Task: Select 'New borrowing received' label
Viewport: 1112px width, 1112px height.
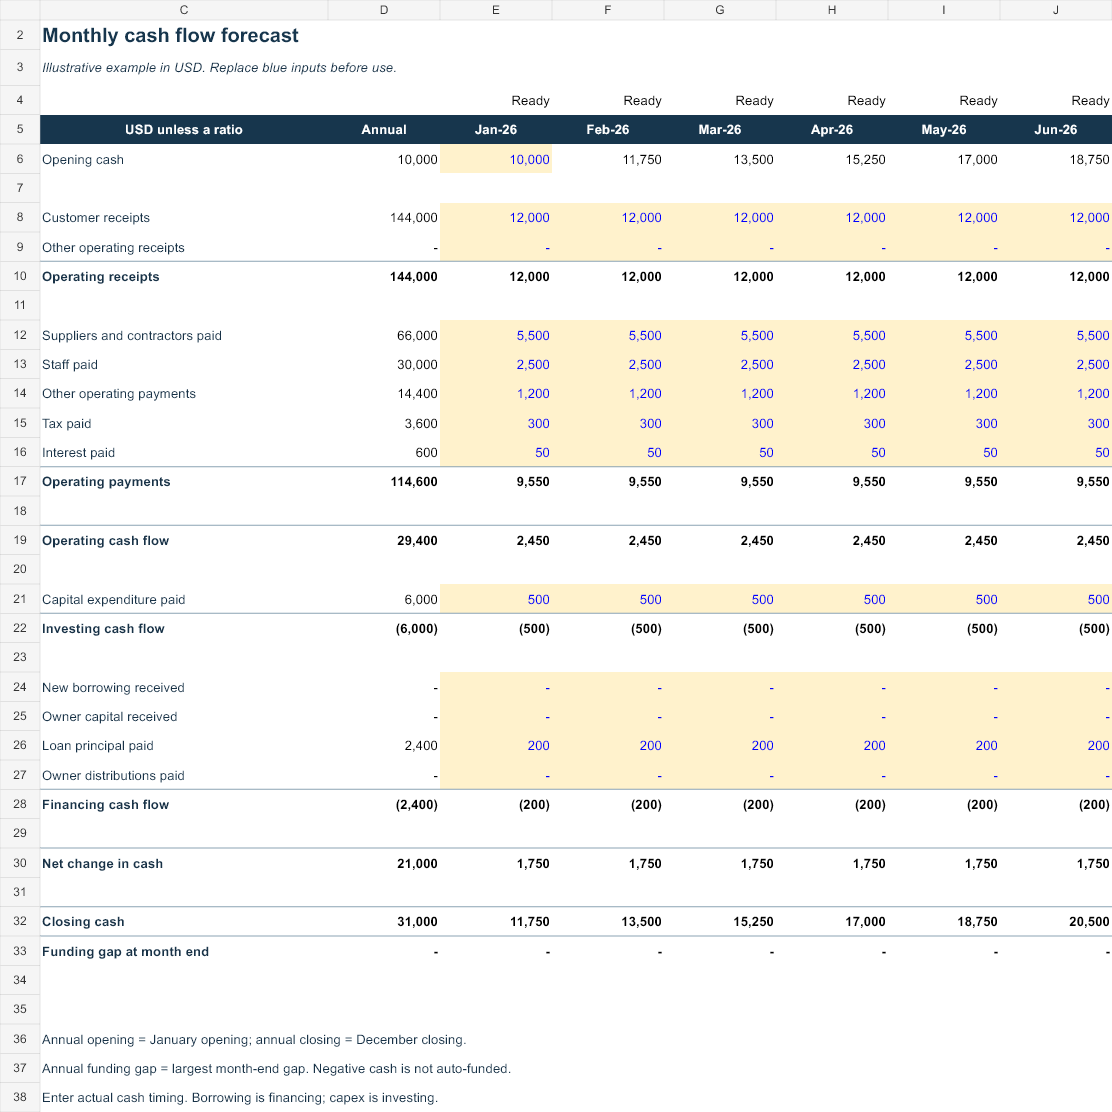Action: (x=184, y=687)
